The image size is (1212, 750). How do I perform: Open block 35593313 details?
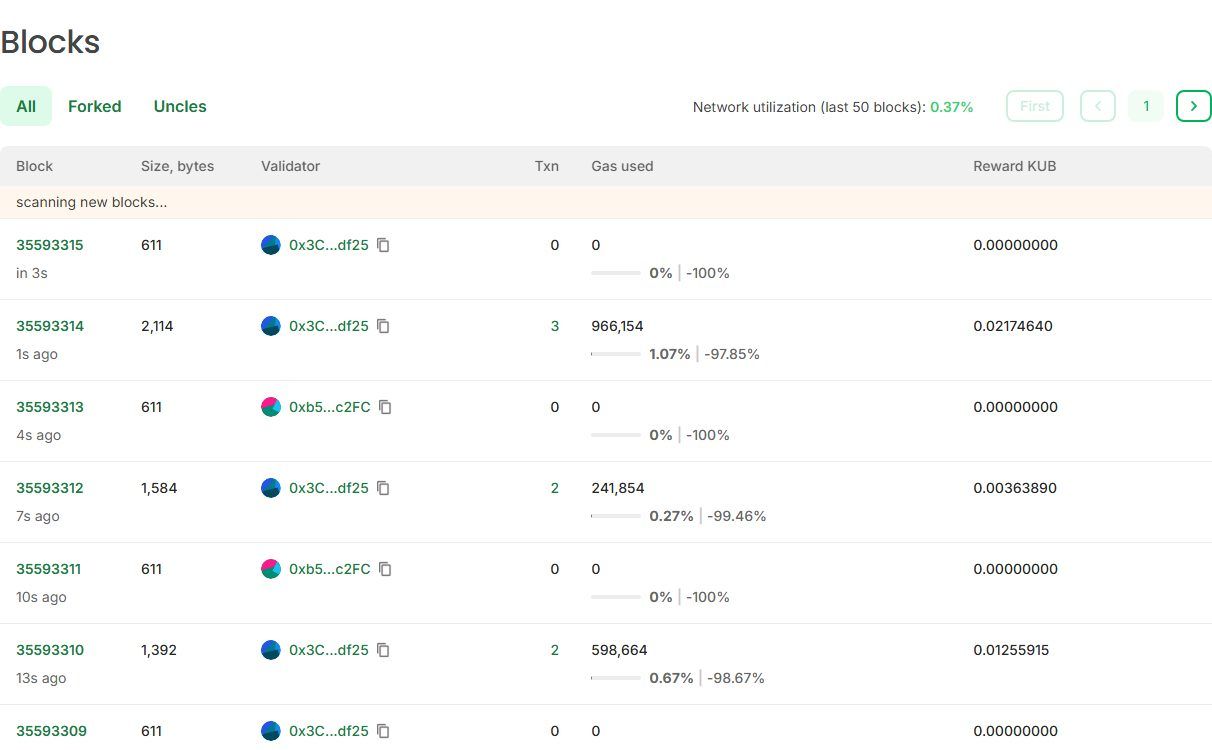click(x=50, y=407)
